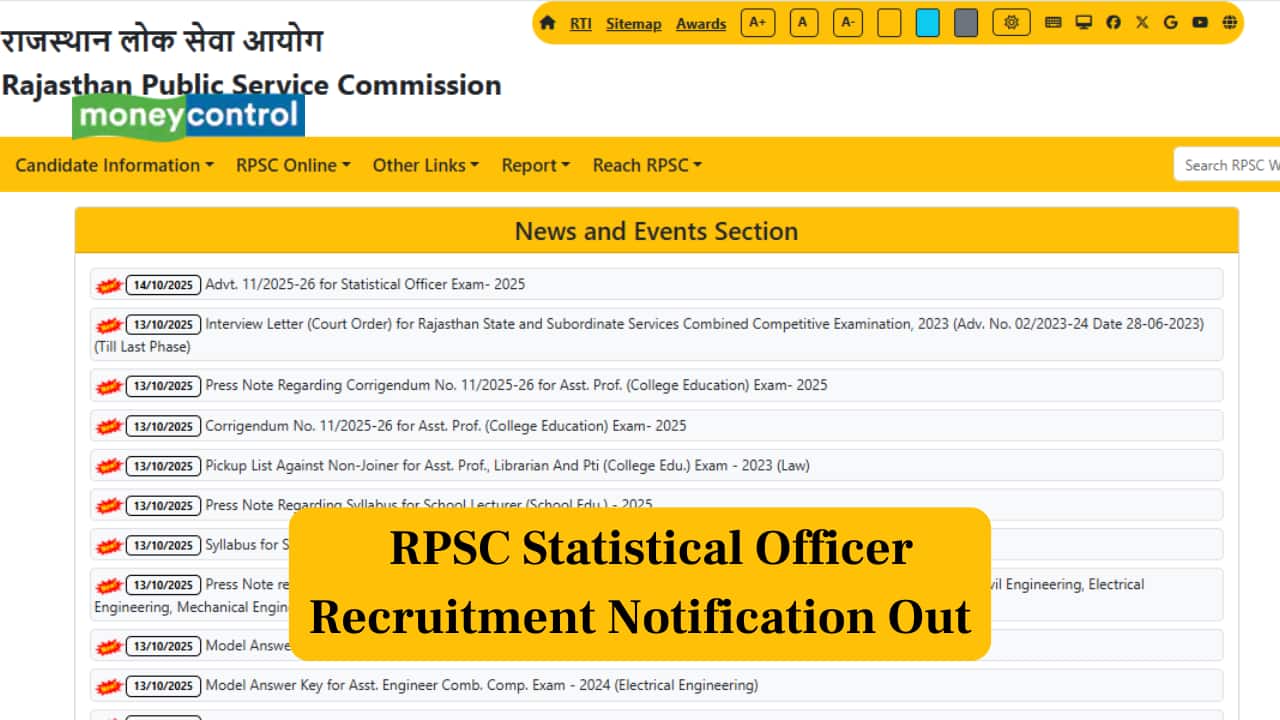Expand the Report dropdown menu
The image size is (1280, 720).
536,165
